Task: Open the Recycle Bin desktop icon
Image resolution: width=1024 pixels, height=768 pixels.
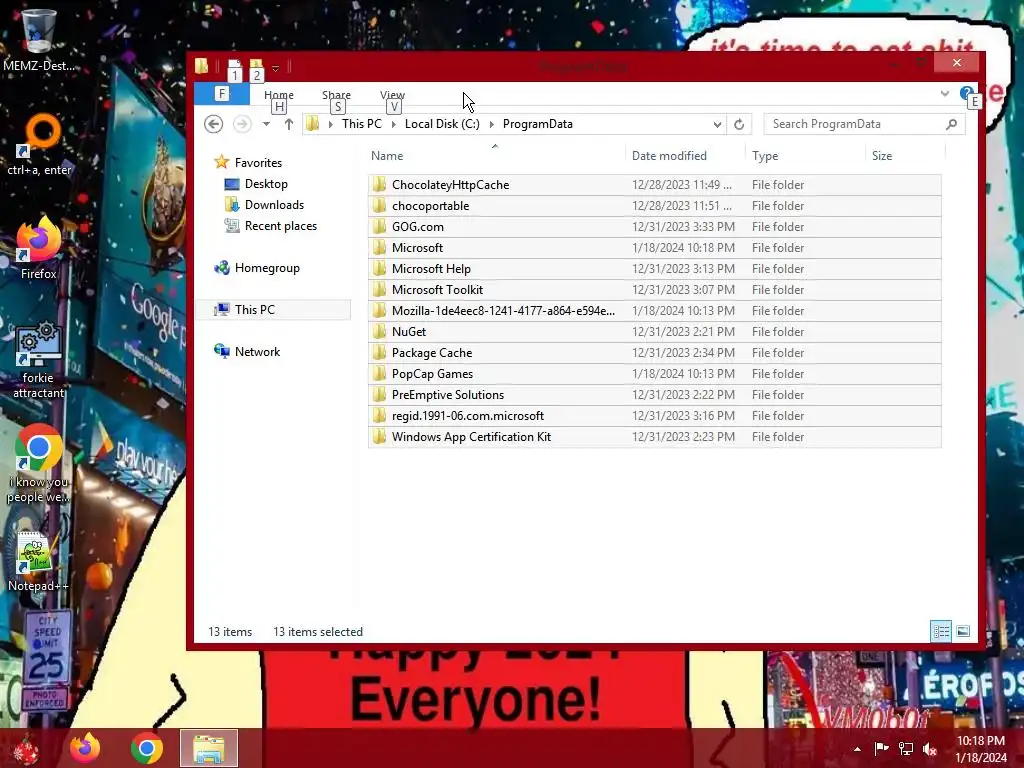Action: (x=39, y=40)
